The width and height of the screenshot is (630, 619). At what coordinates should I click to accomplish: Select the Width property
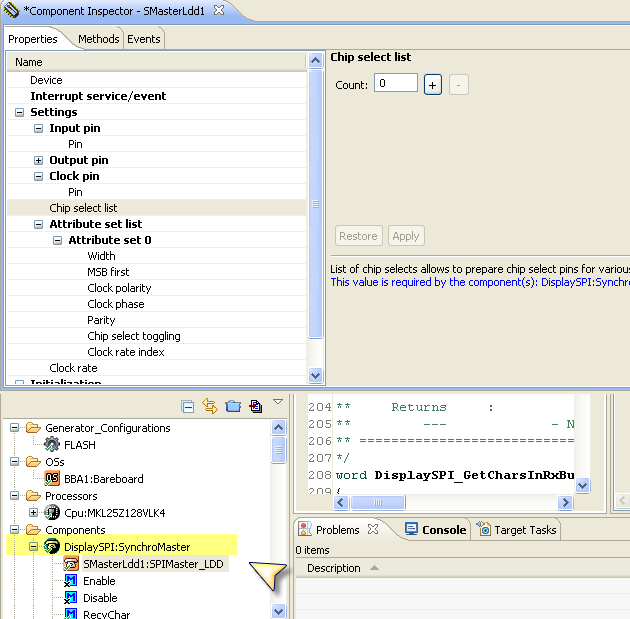pos(157,256)
